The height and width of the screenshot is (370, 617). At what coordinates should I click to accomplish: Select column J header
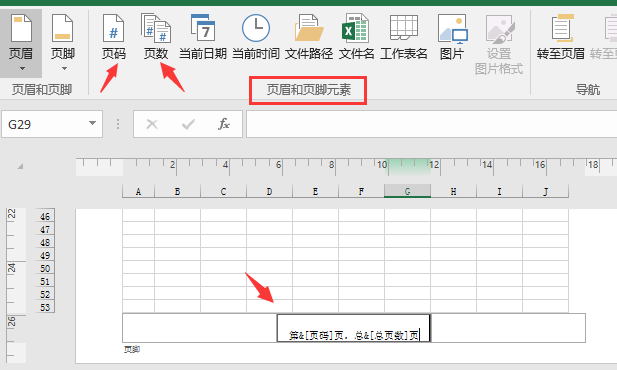[545, 191]
